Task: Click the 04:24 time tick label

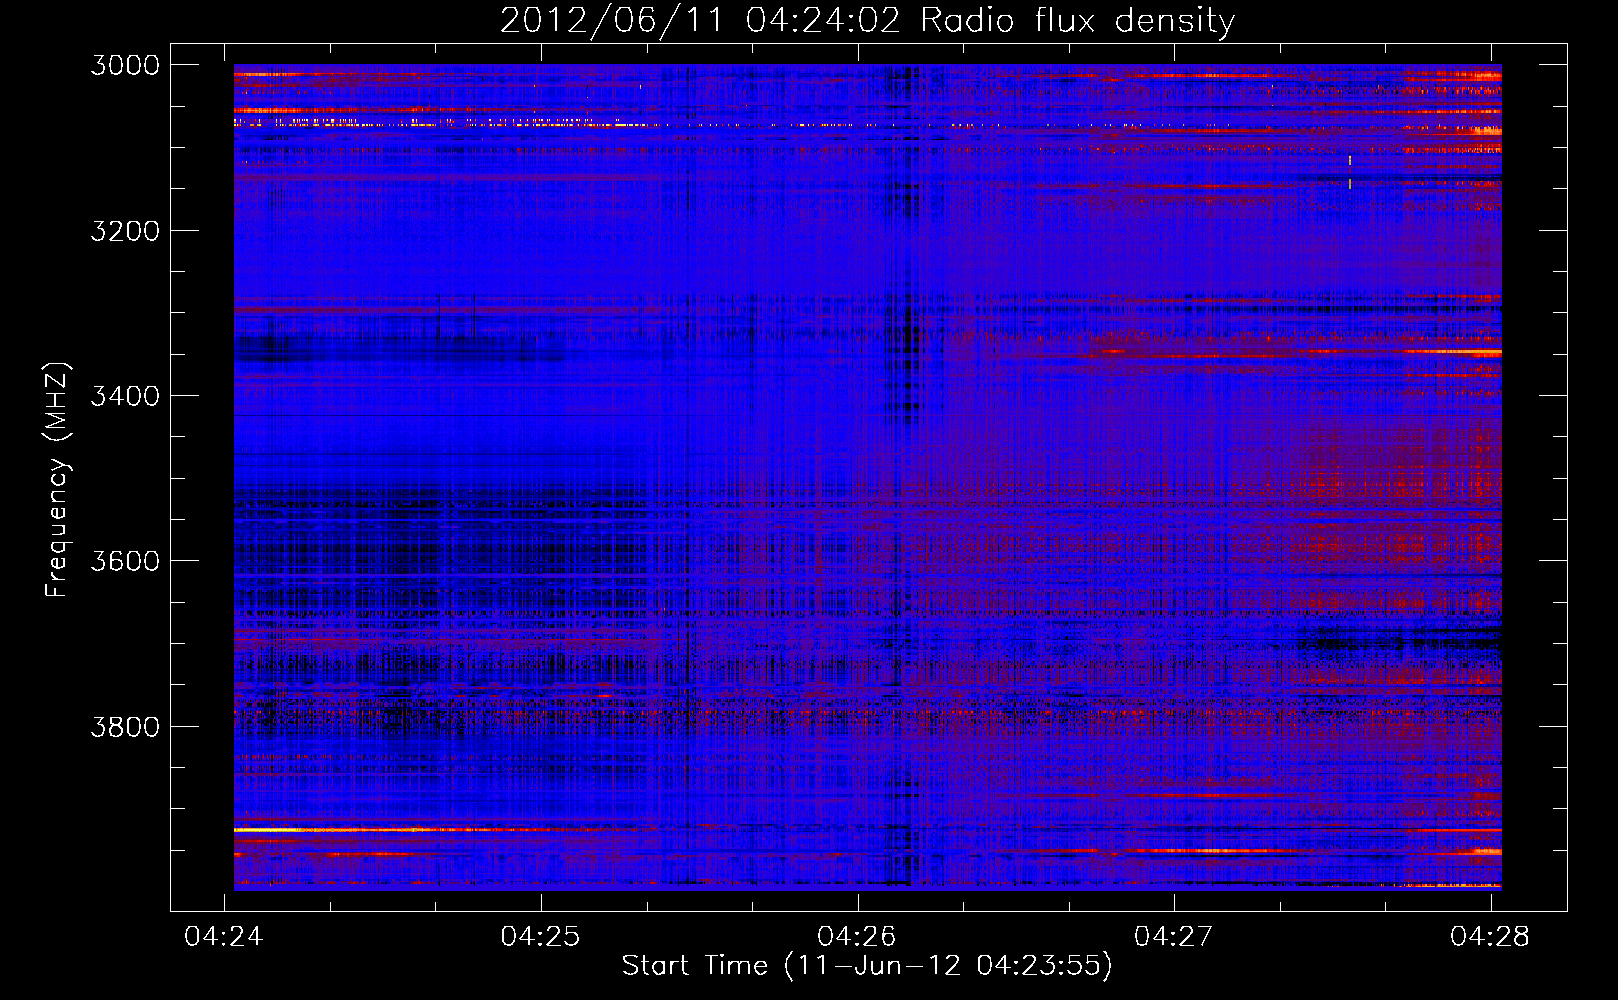Action: 224,936
